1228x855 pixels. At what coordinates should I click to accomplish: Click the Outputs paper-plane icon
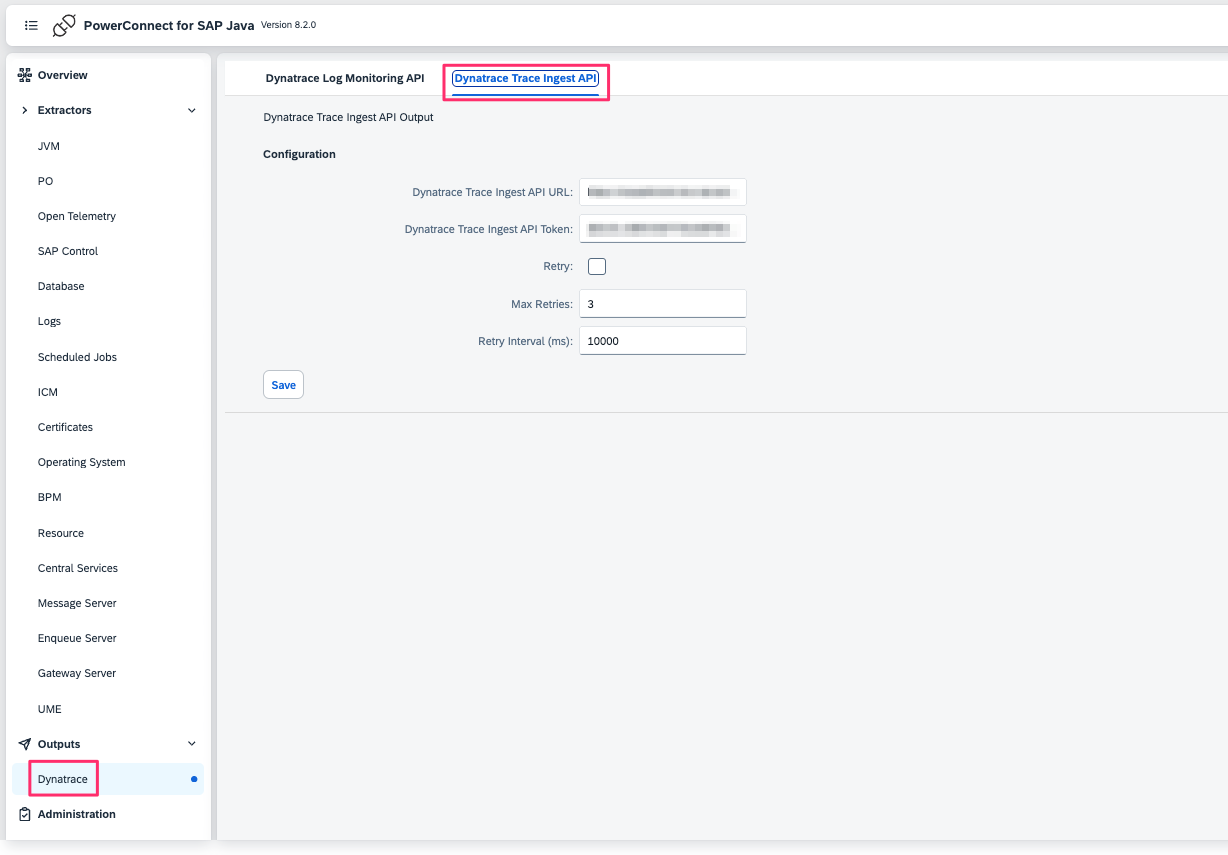[x=23, y=743]
